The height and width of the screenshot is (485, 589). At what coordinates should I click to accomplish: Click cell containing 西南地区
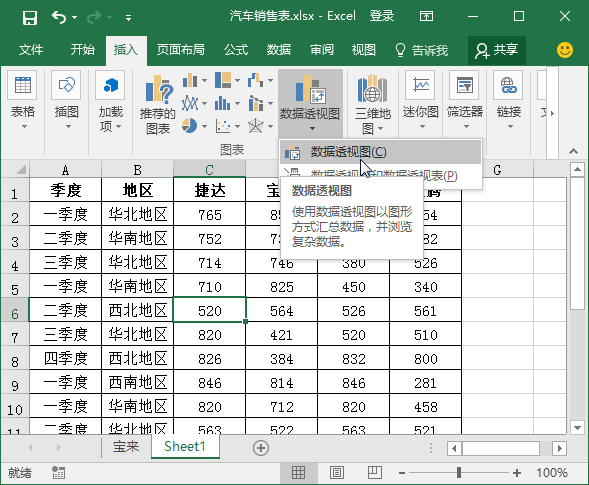[x=137, y=382]
